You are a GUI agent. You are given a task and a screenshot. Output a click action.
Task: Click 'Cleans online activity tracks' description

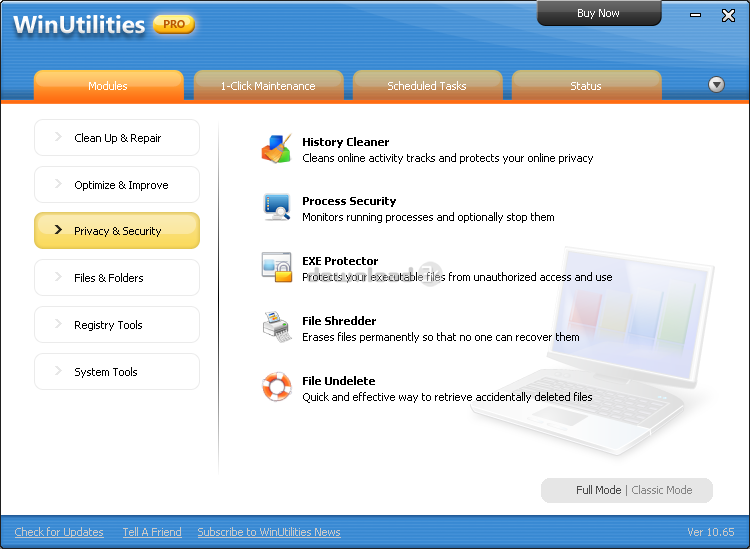click(448, 158)
